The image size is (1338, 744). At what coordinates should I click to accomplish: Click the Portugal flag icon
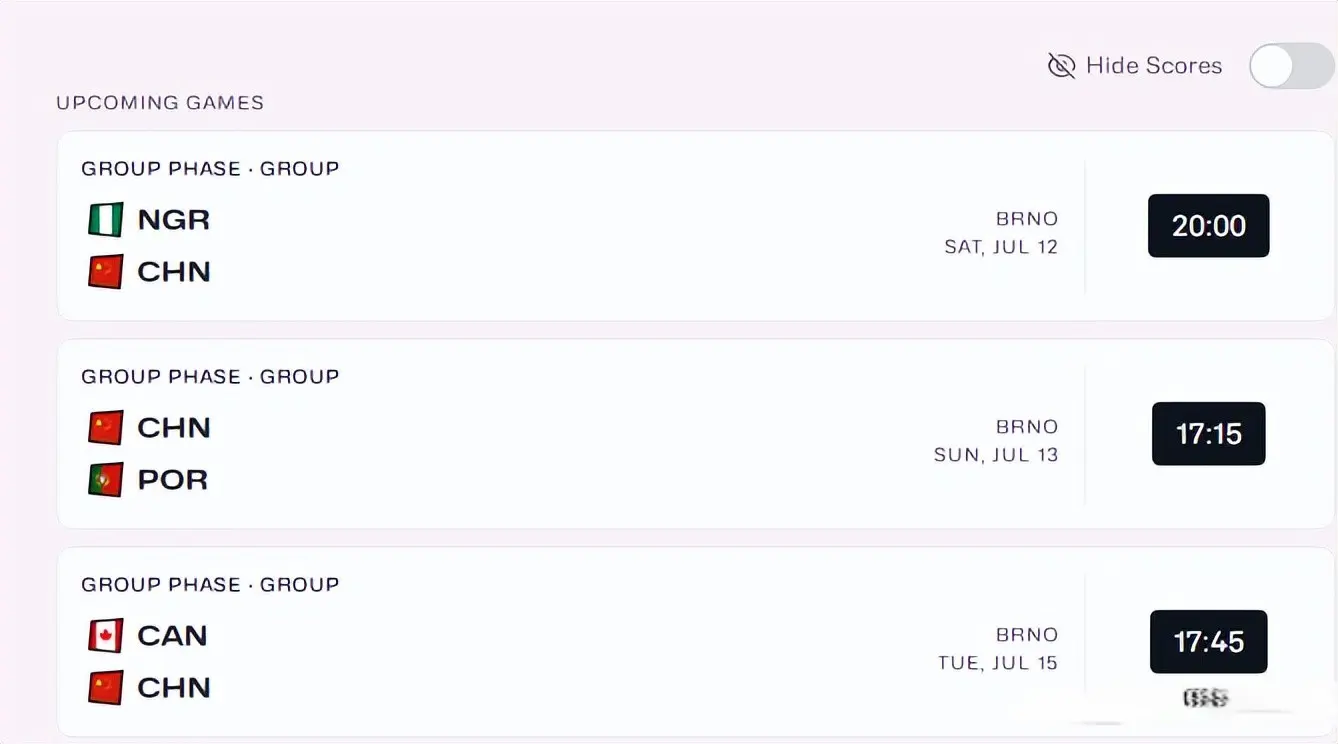pyautogui.click(x=106, y=480)
